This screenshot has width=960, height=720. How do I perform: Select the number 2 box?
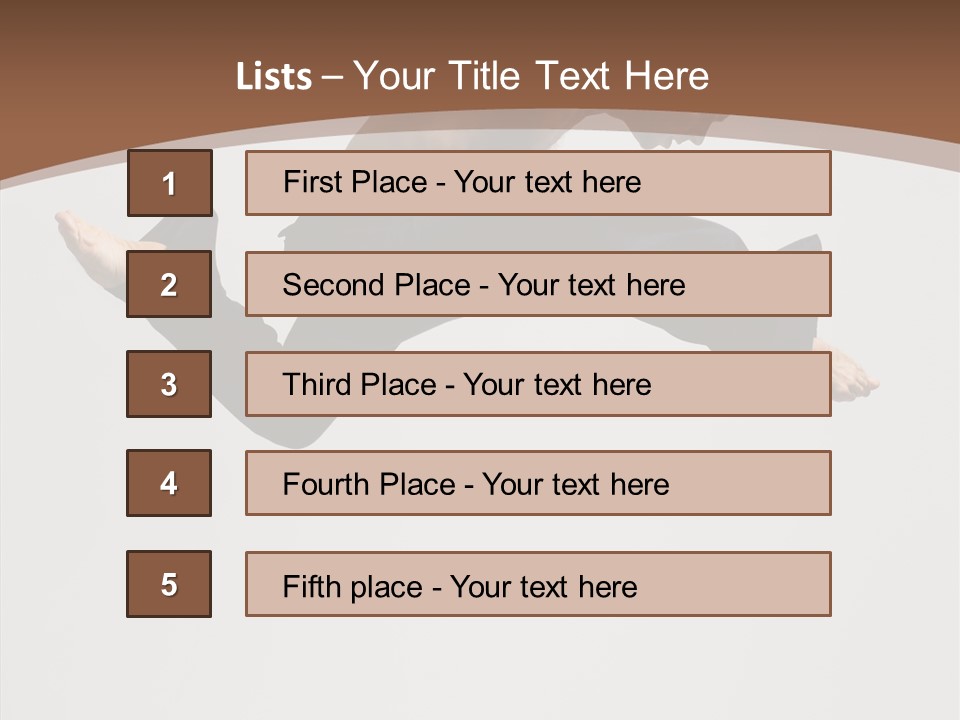click(169, 284)
